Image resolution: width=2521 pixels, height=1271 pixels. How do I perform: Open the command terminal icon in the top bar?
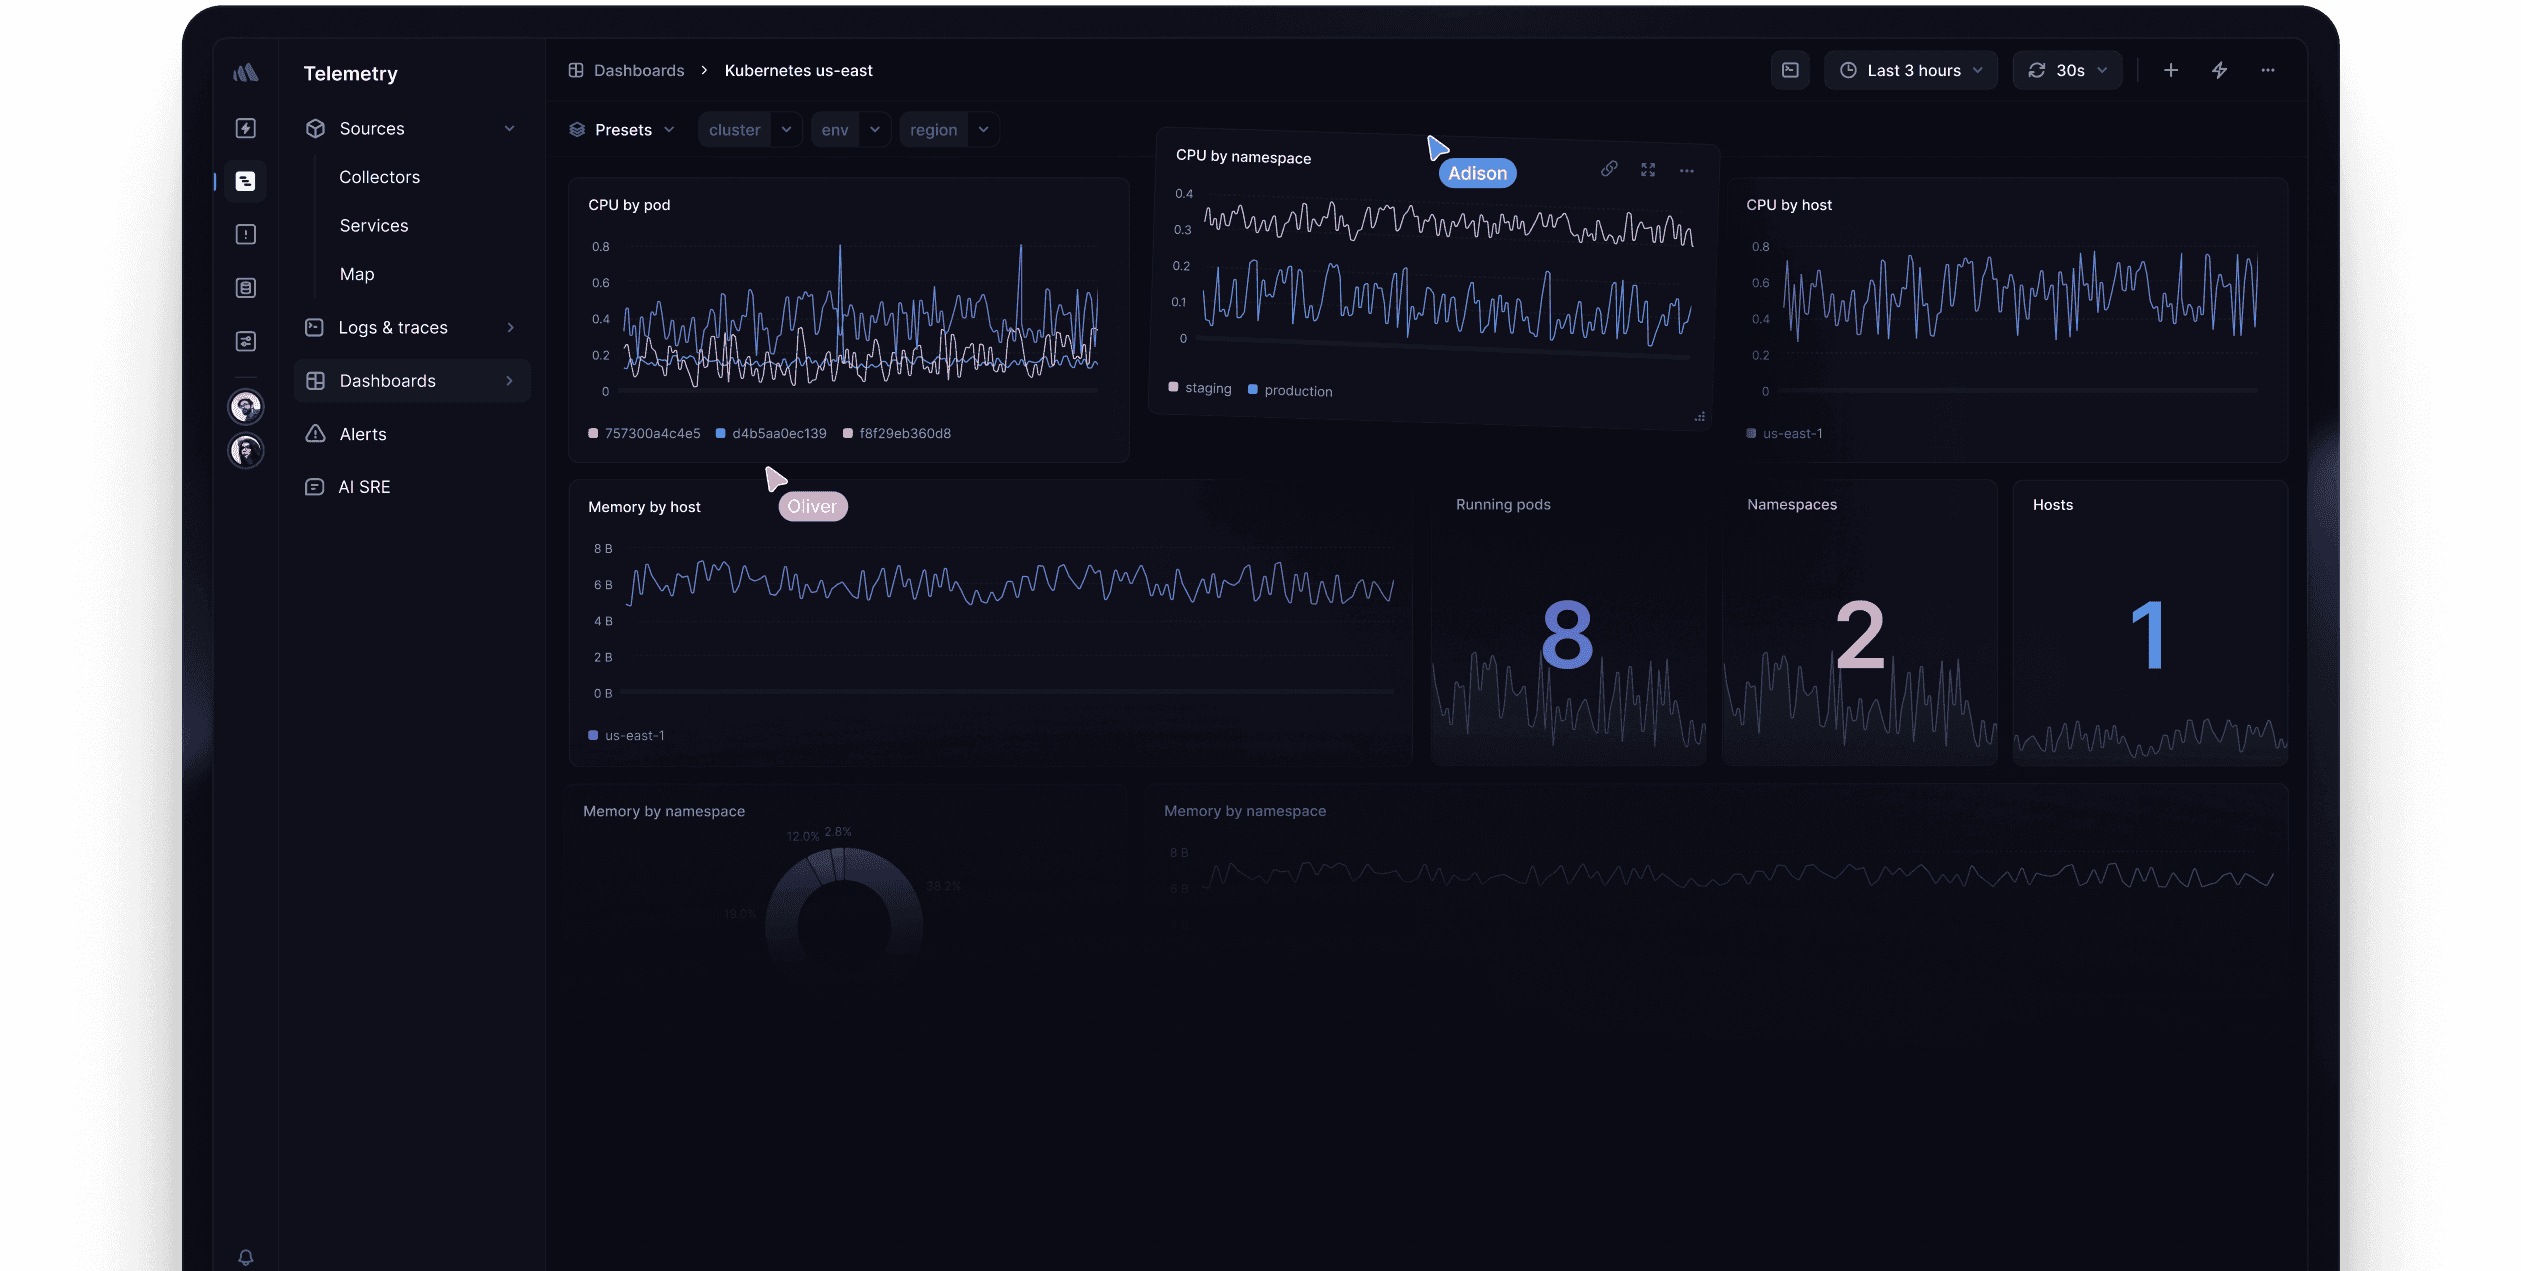[1790, 70]
